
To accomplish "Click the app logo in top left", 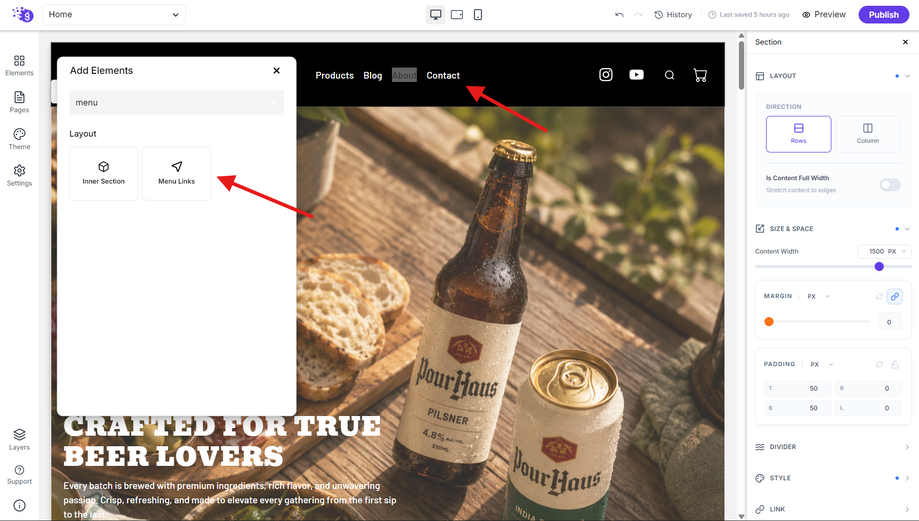I will 23,14.
